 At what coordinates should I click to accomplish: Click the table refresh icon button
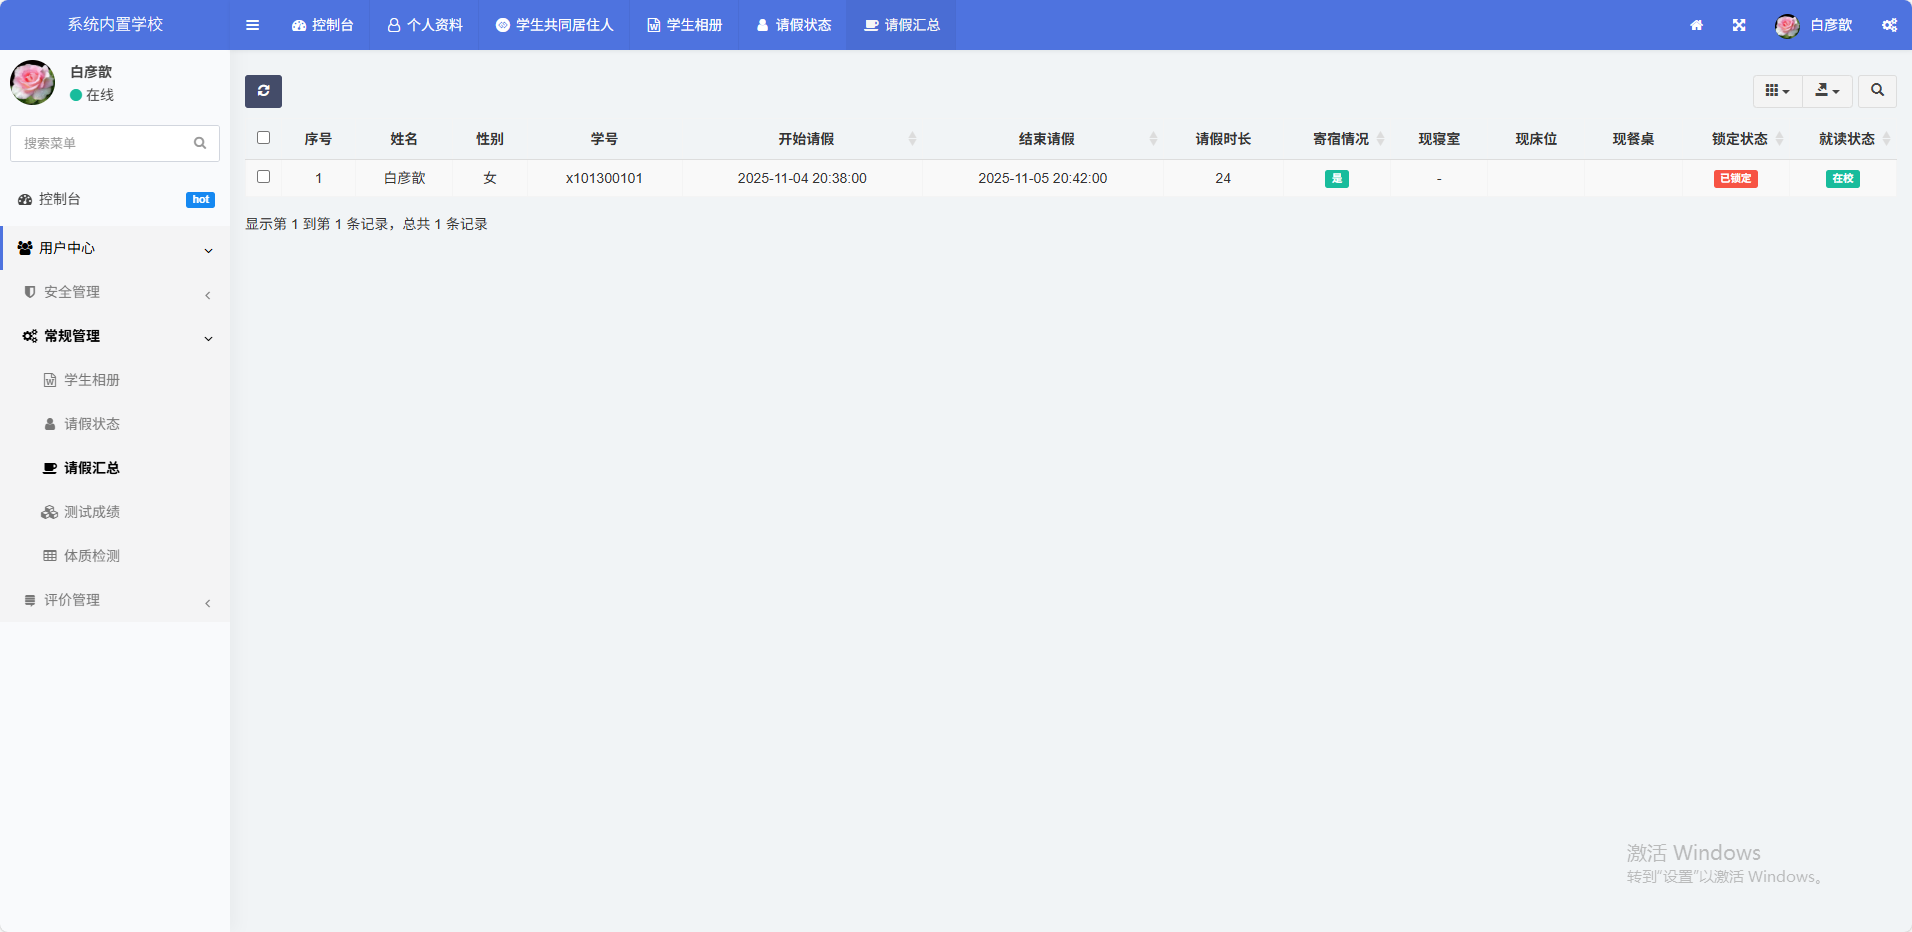(x=263, y=91)
